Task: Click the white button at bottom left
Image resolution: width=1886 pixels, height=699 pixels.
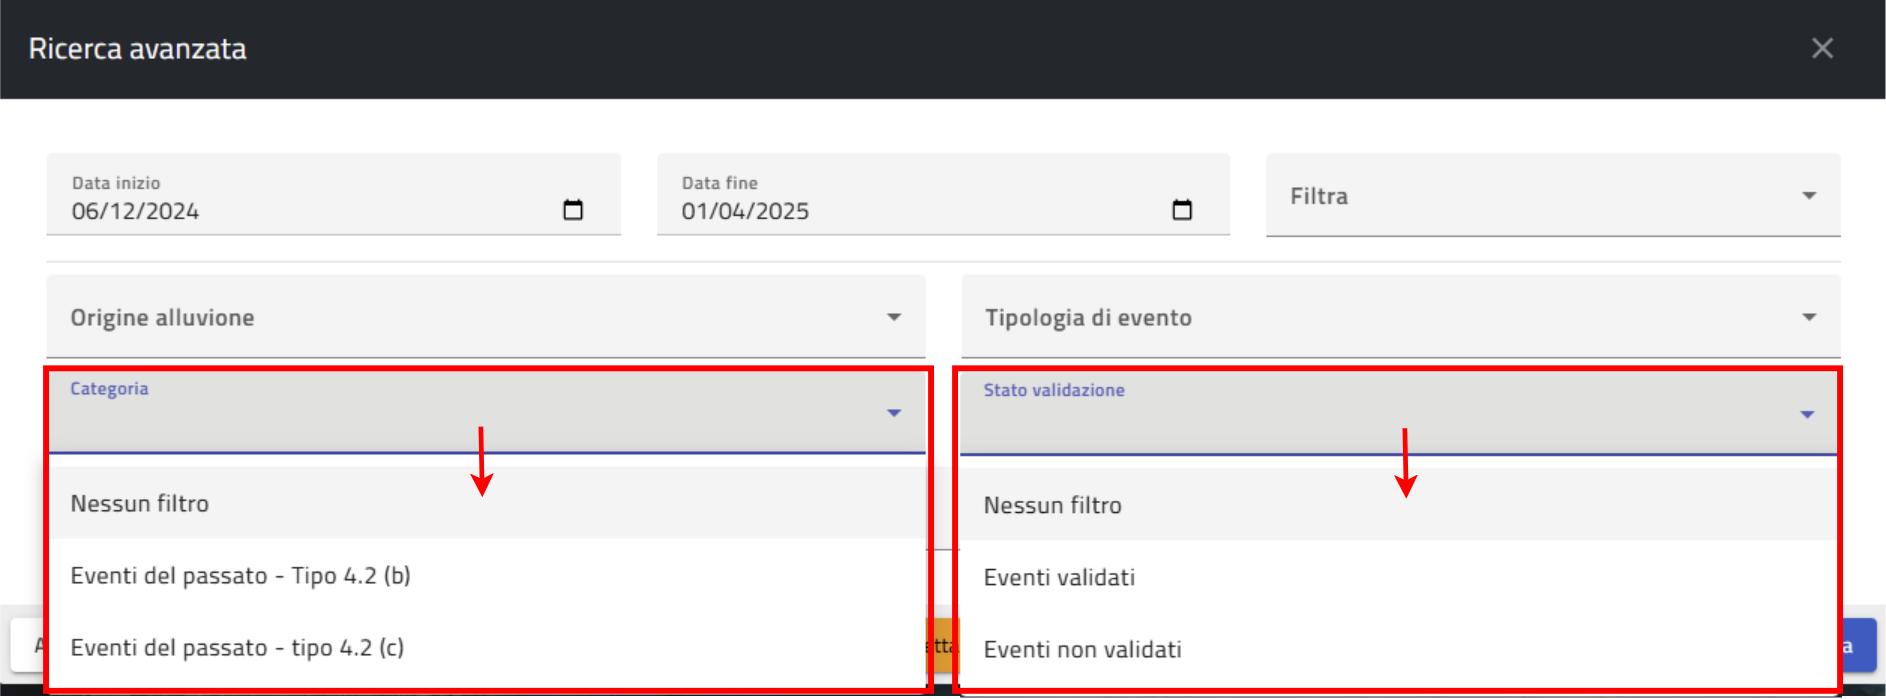Action: (x=27, y=646)
